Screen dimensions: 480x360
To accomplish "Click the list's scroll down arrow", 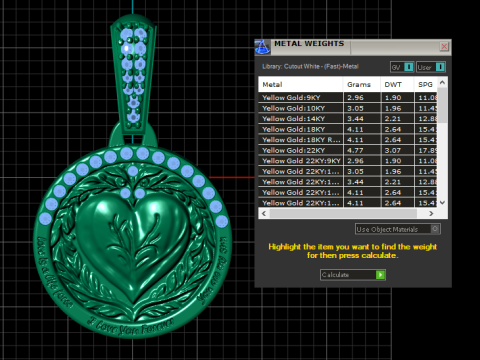I will (x=442, y=202).
